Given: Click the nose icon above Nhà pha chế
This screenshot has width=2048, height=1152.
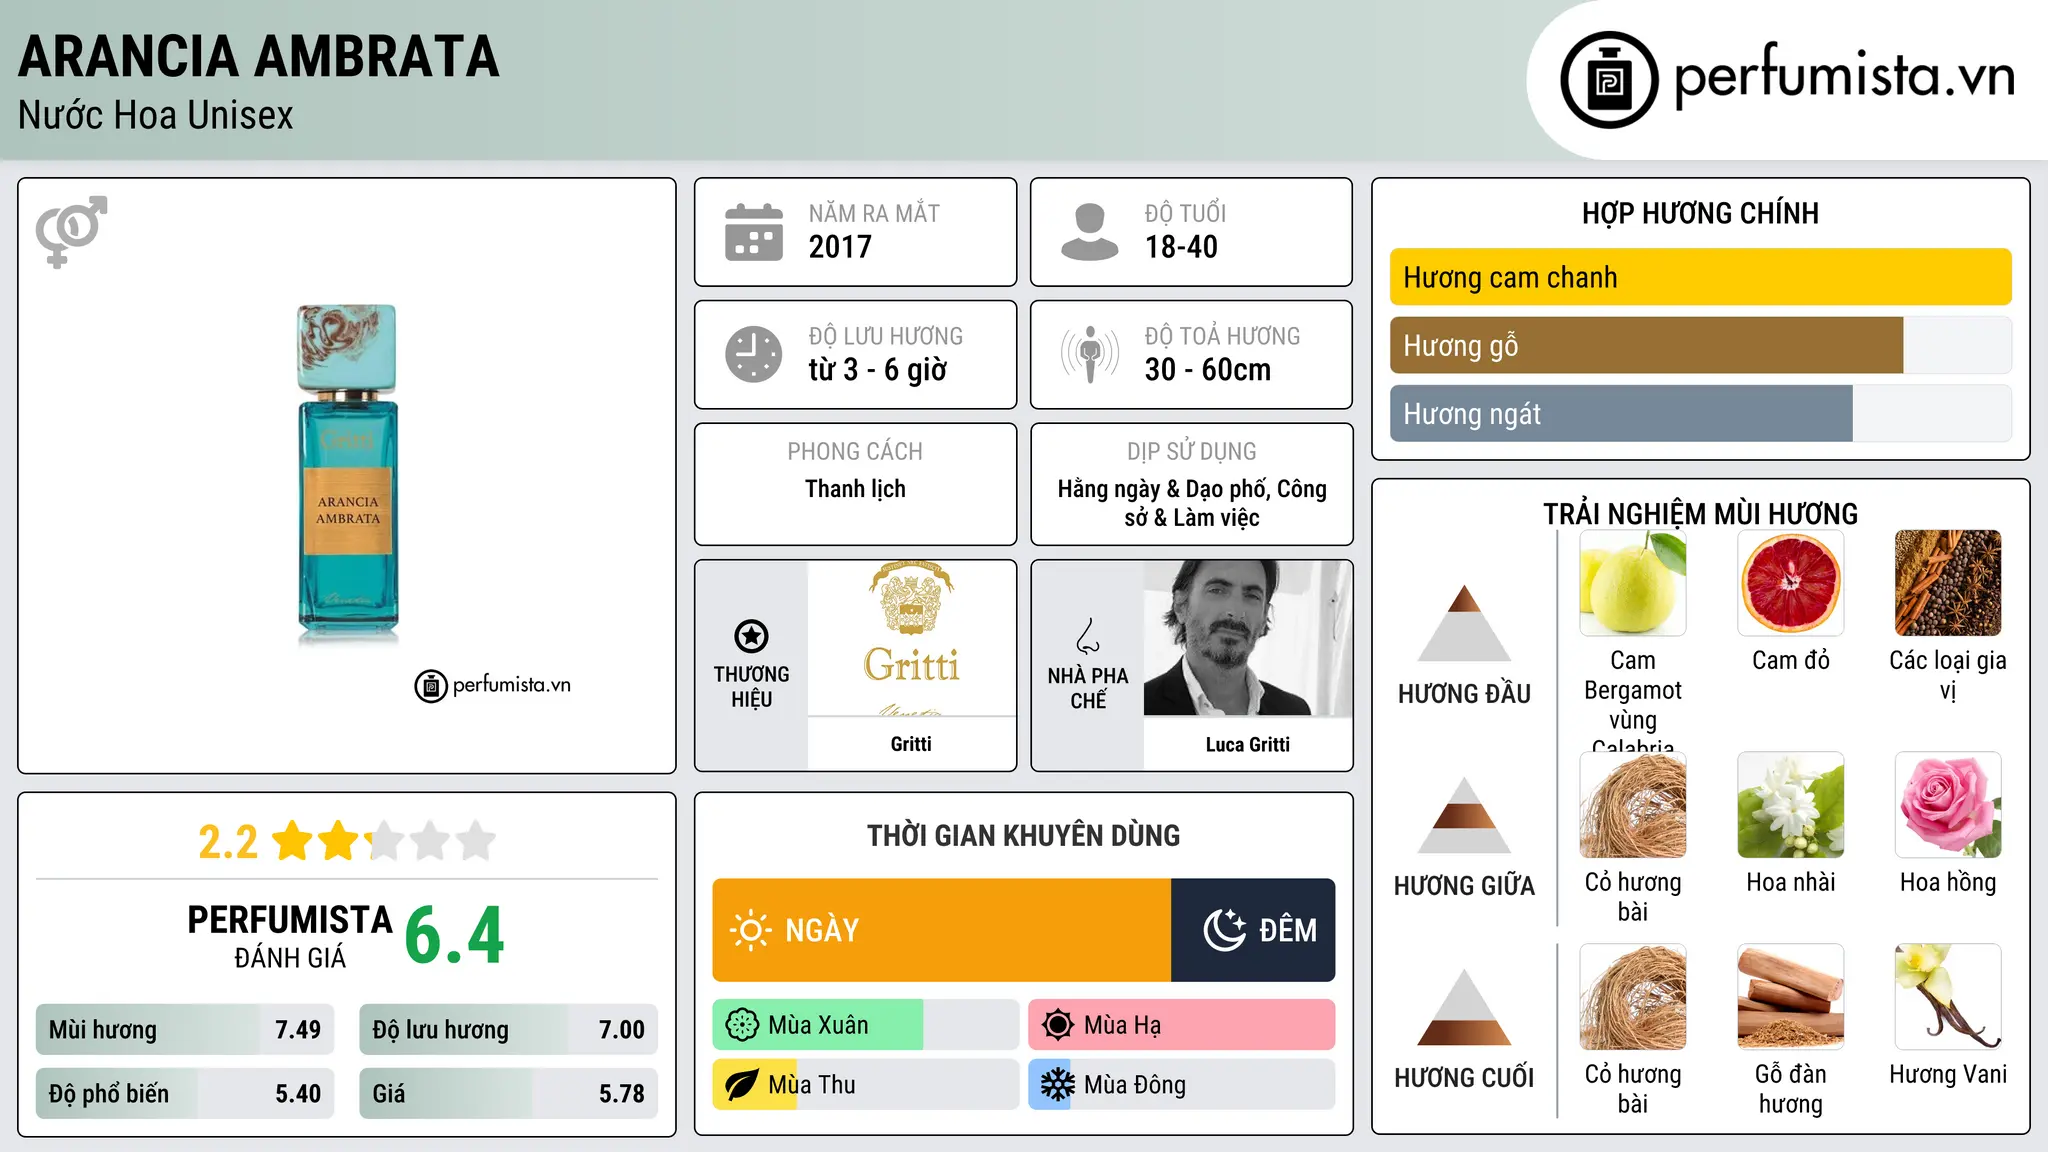Looking at the screenshot, I should (x=1088, y=636).
